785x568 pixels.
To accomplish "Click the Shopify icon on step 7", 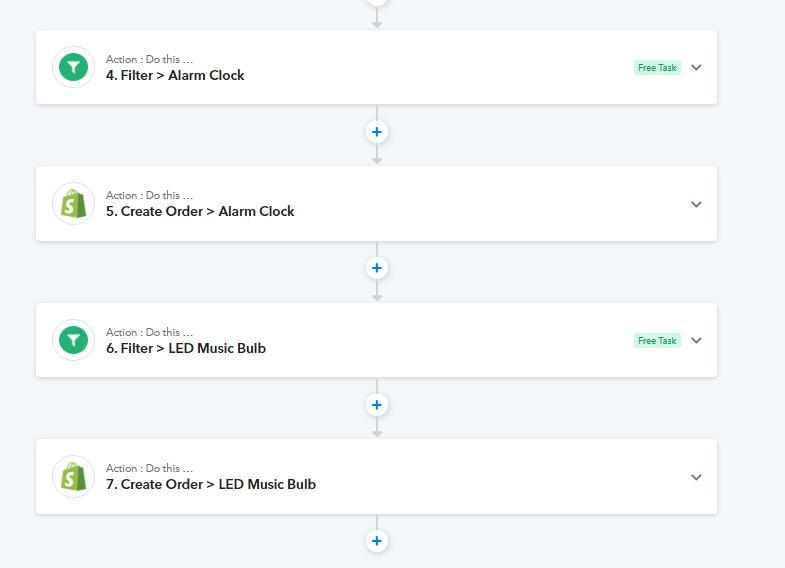I will [x=73, y=477].
